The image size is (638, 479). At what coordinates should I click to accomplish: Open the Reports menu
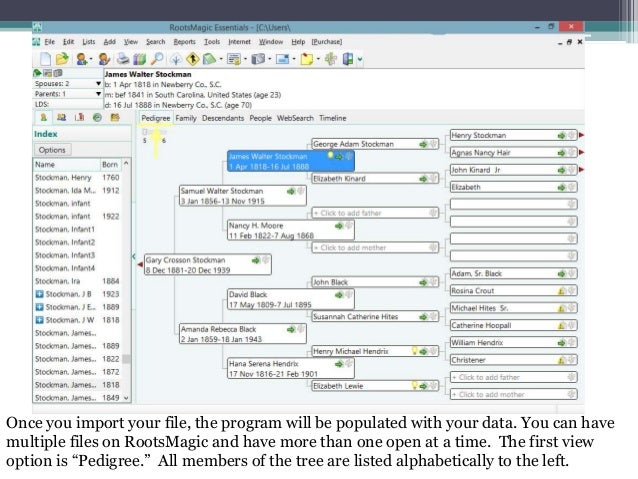[x=184, y=41]
